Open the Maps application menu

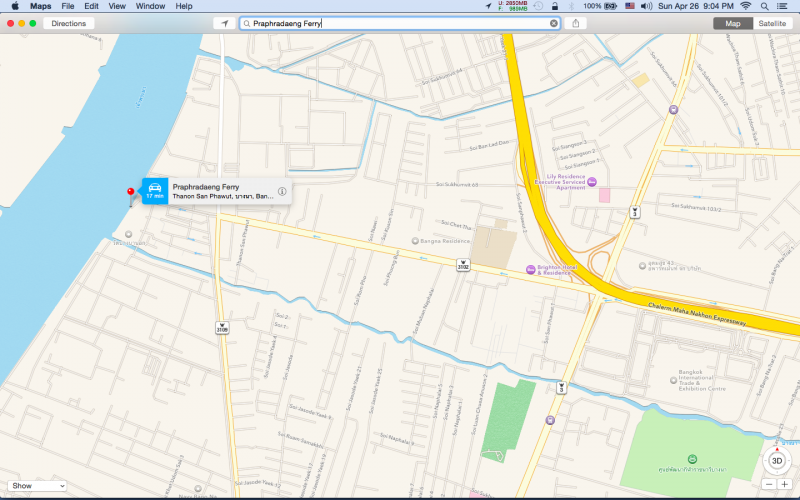[40, 6]
